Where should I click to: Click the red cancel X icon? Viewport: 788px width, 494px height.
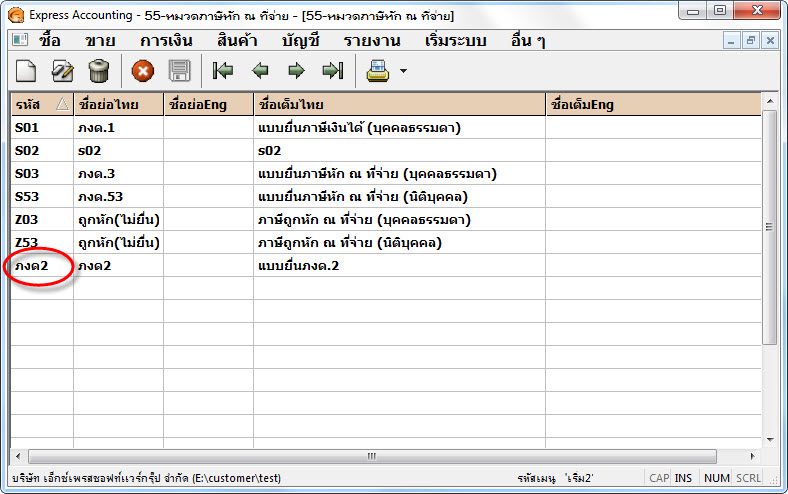(143, 71)
